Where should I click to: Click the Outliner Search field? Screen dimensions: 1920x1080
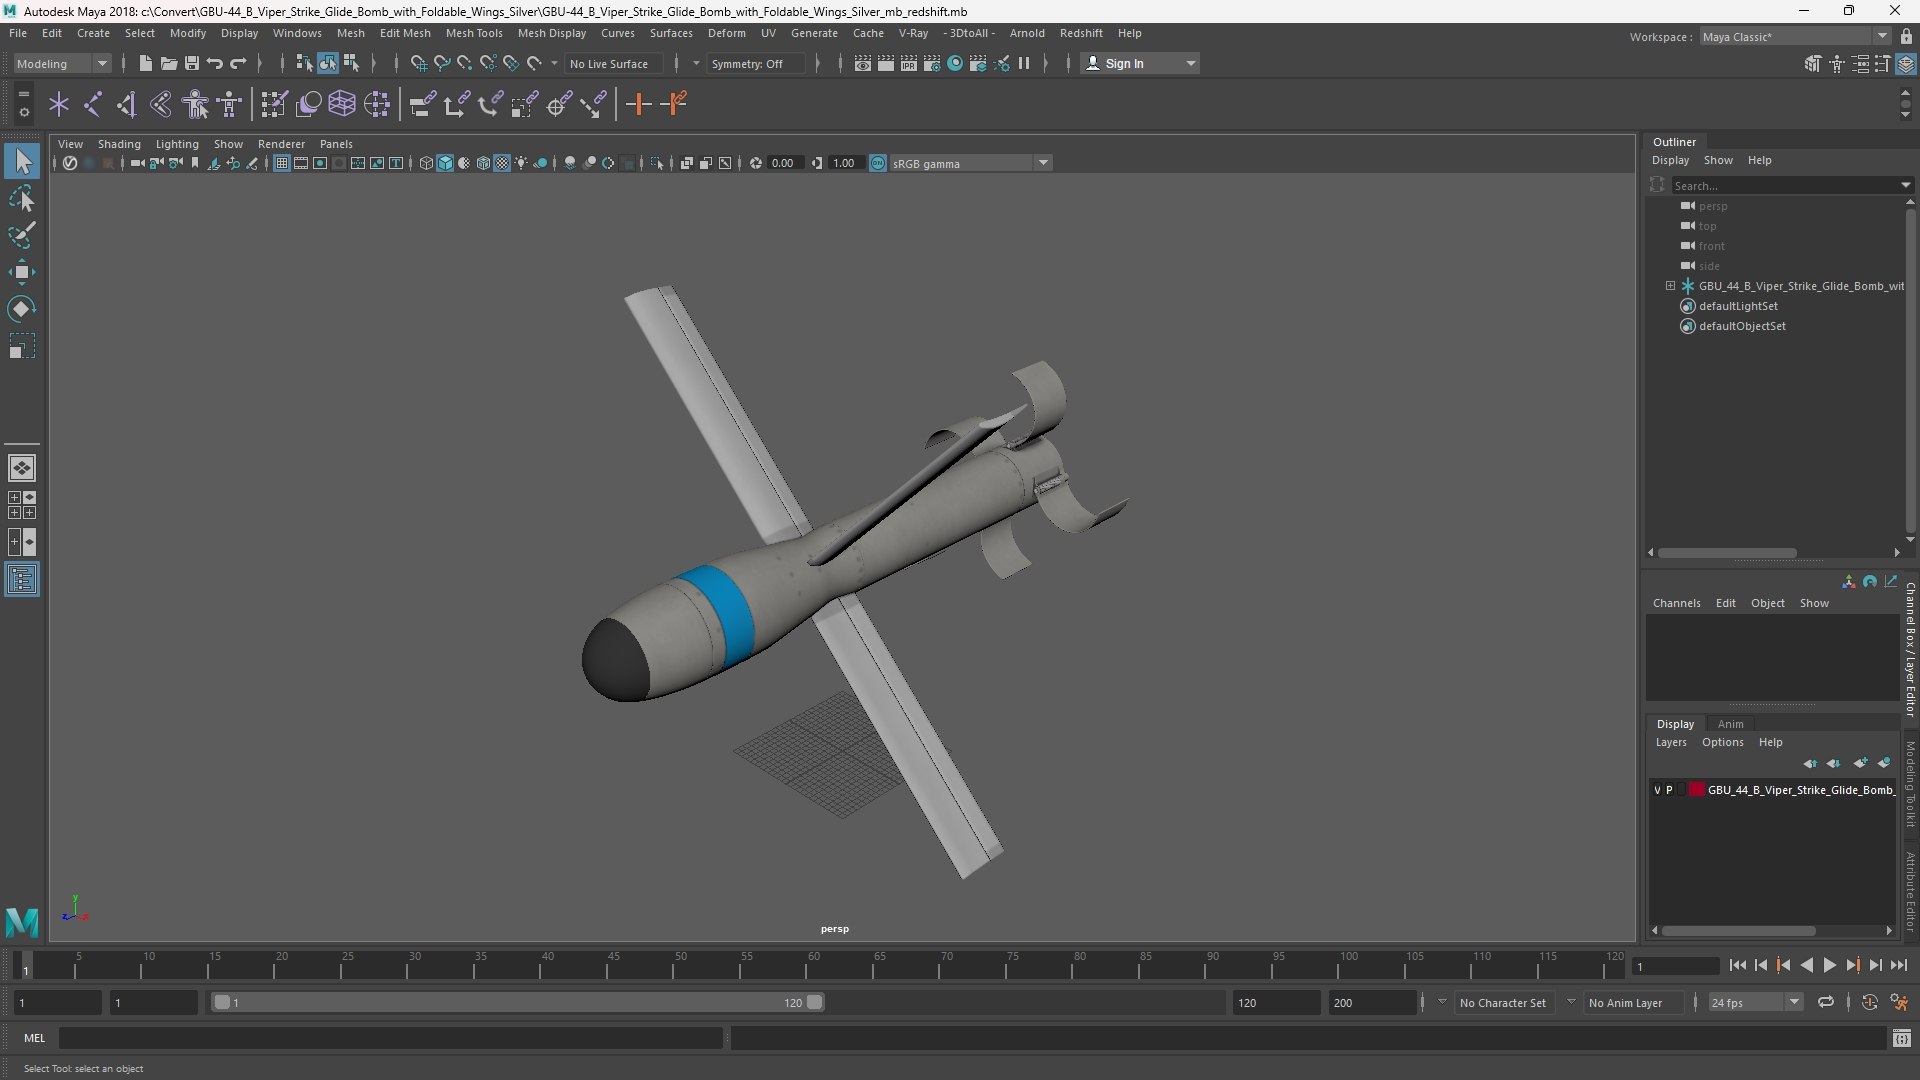1785,185
